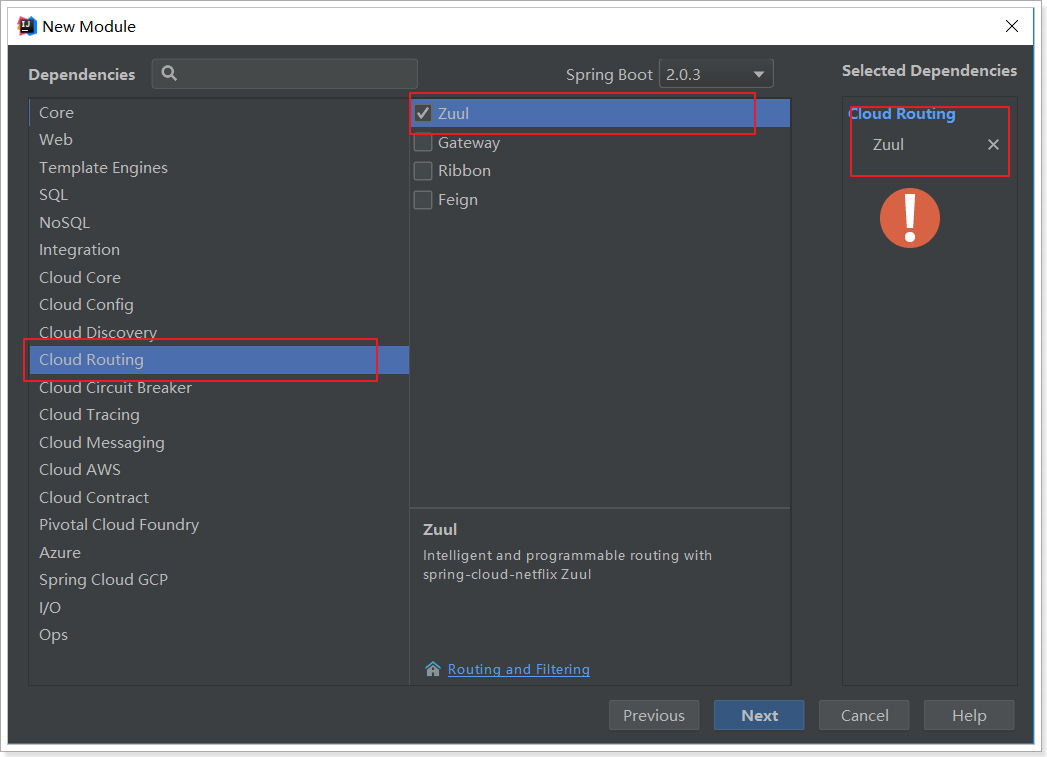Go back with the Previous button

coord(654,716)
